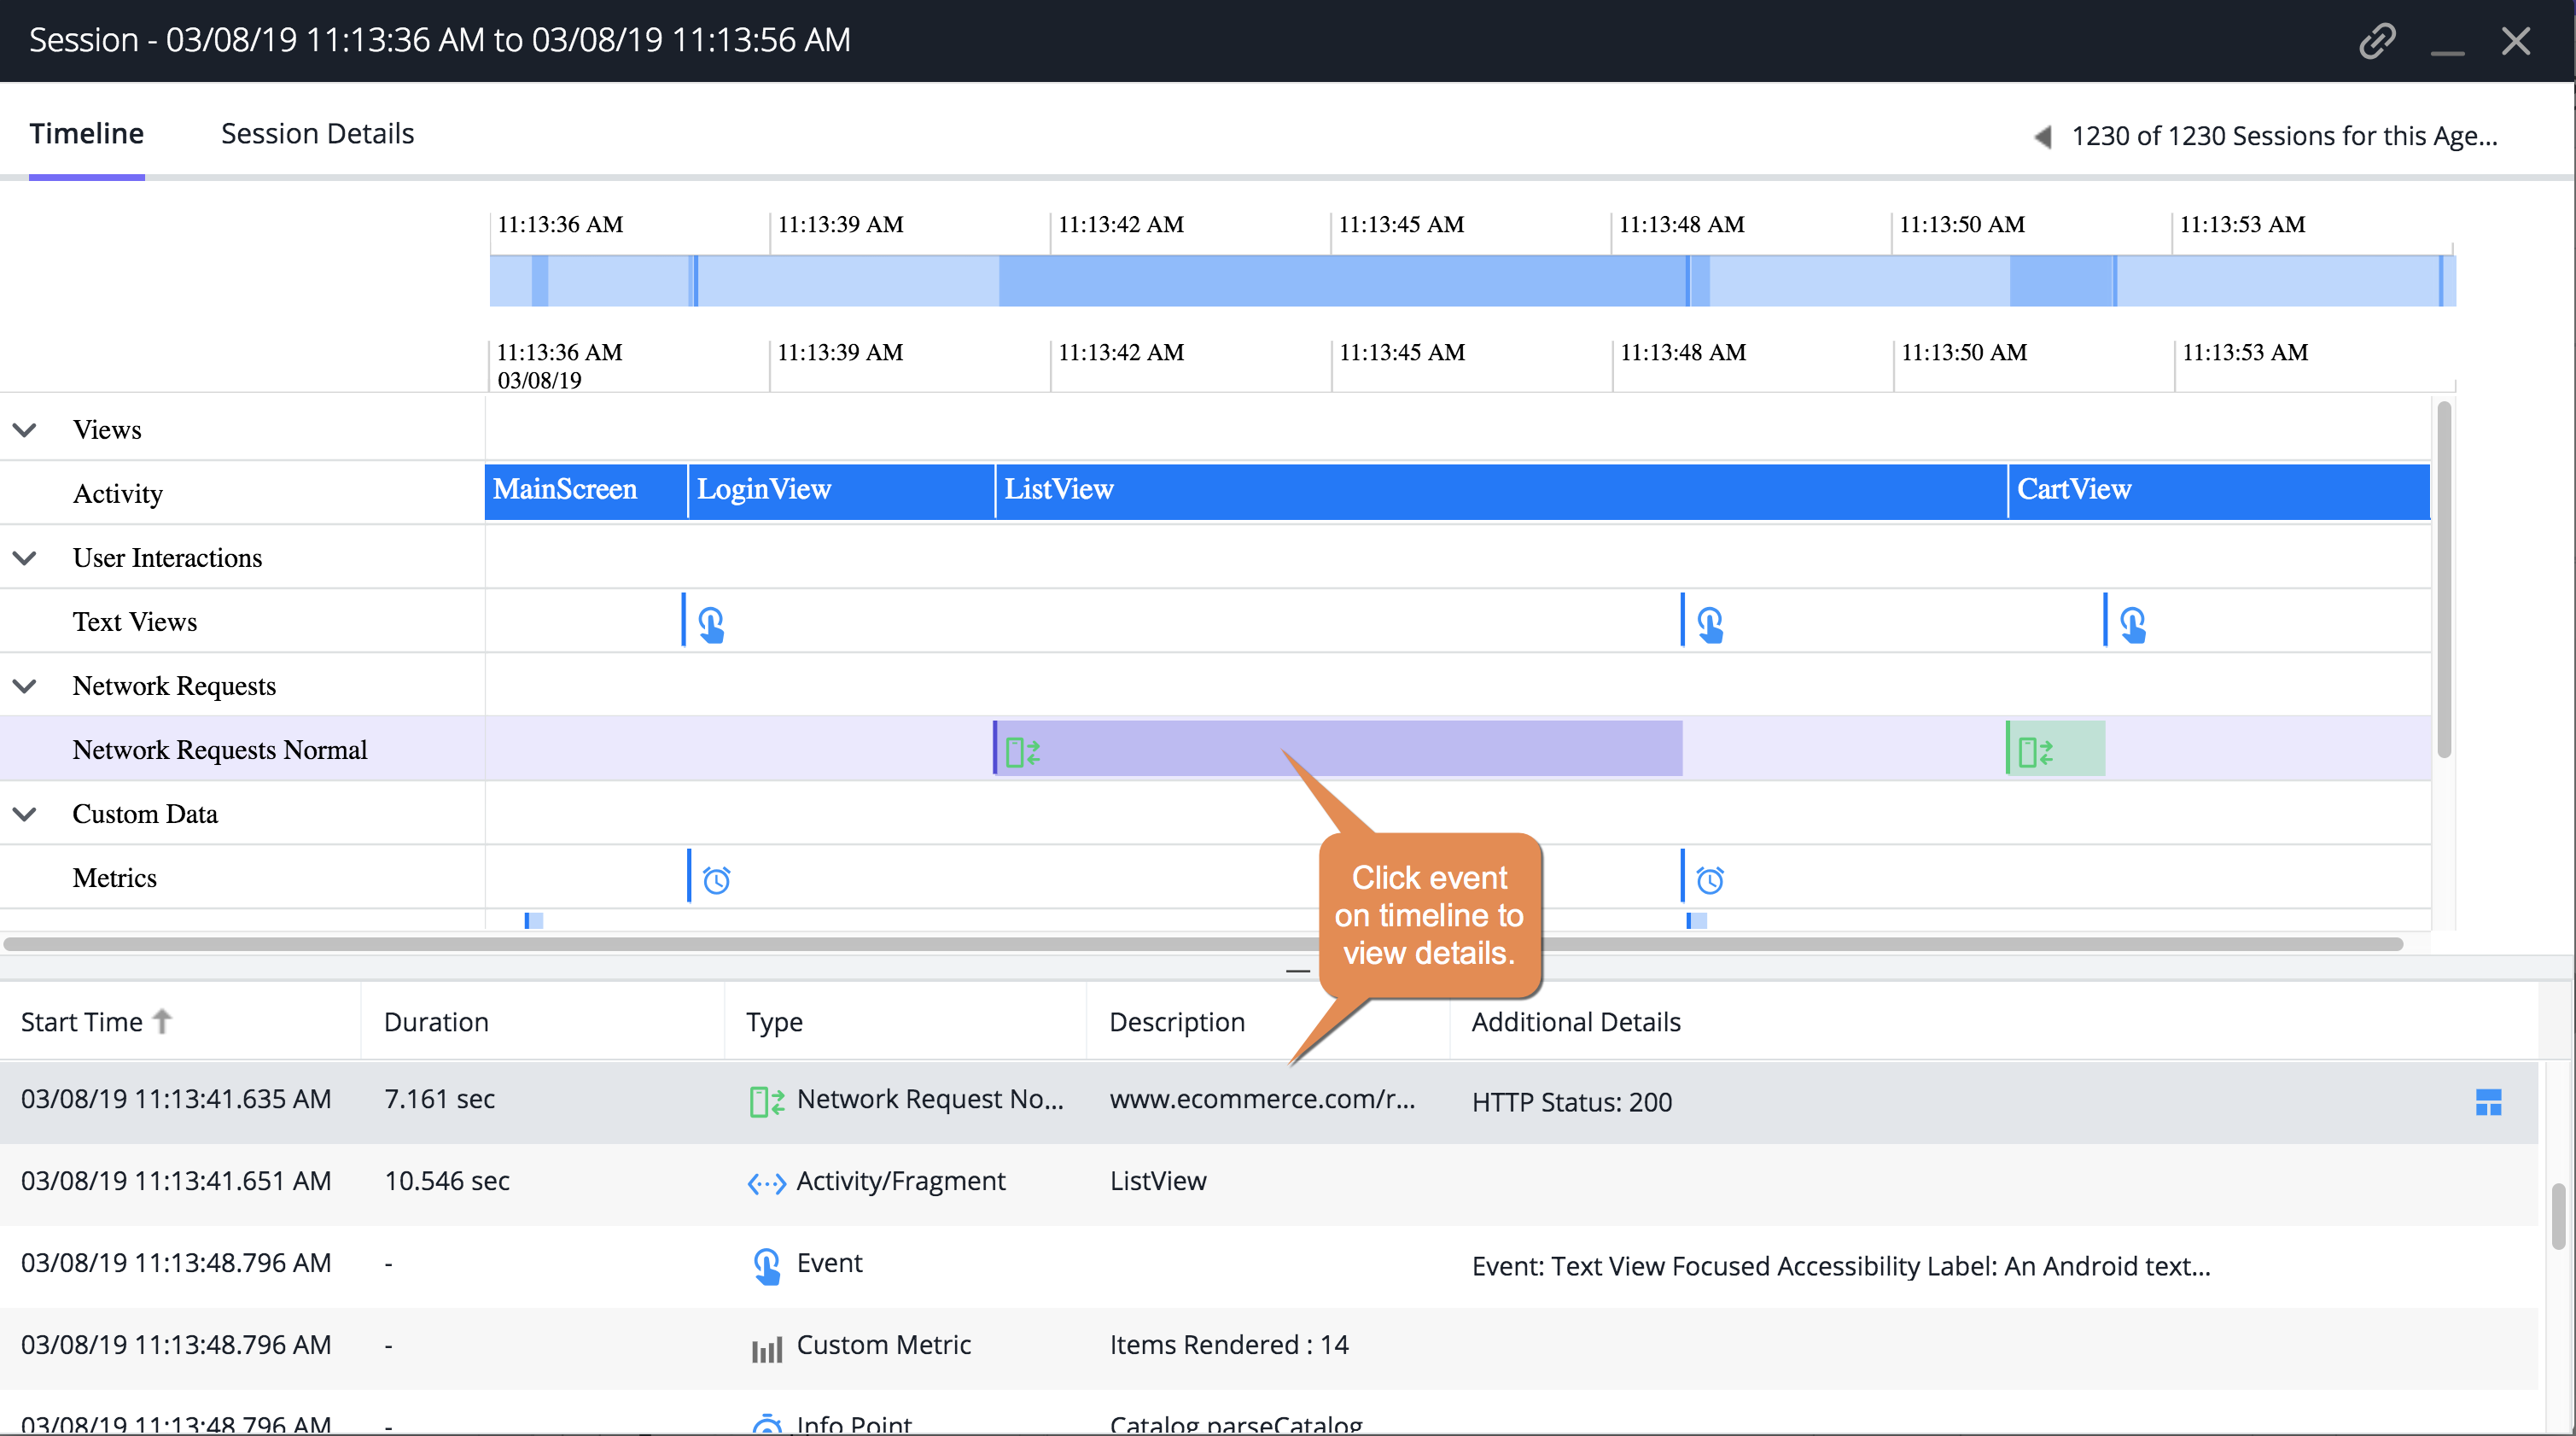Select the Activity/Fragment ListView row
Image resolution: width=2576 pixels, height=1436 pixels.
click(1269, 1181)
